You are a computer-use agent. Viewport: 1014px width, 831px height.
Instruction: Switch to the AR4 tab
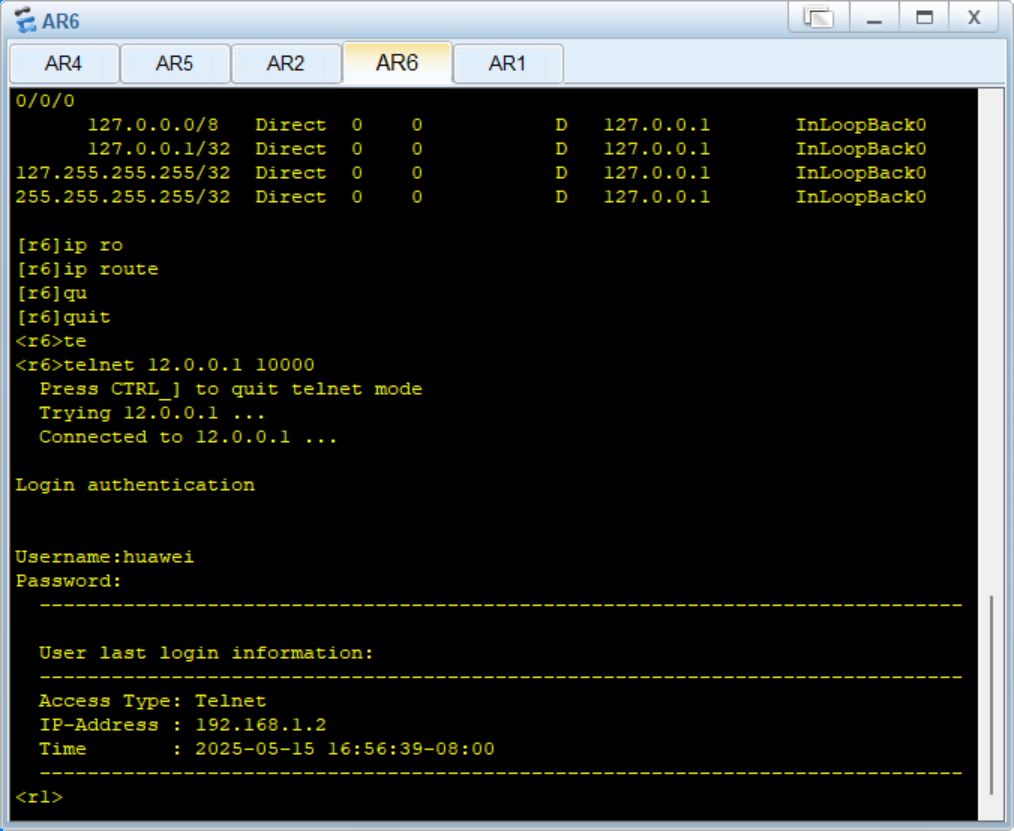[x=64, y=63]
